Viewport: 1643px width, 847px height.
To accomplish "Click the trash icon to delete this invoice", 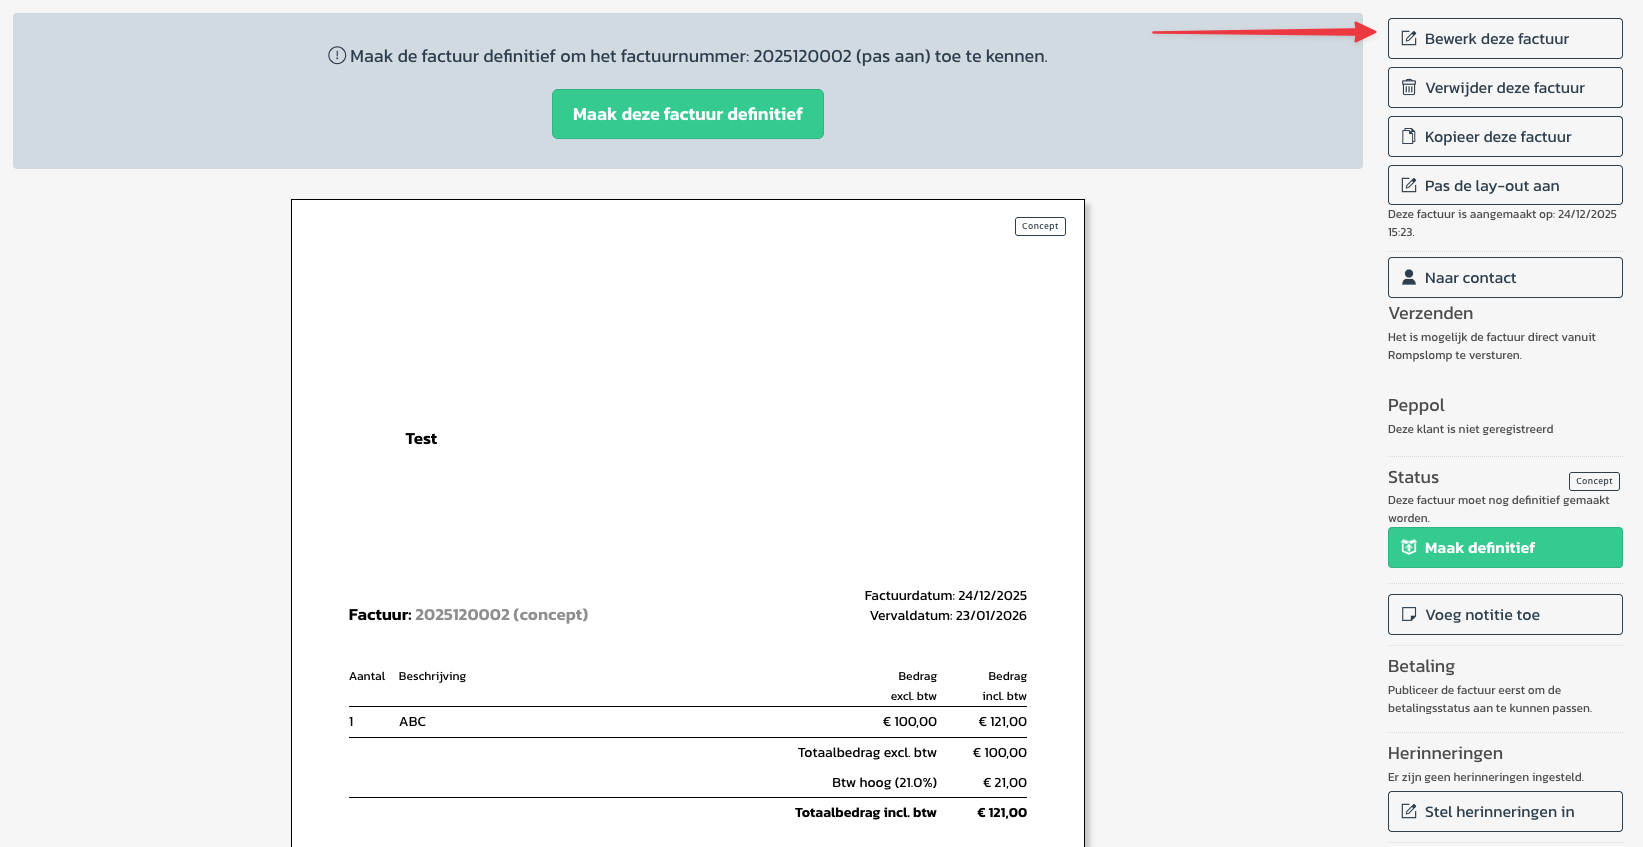I will pos(1409,88).
